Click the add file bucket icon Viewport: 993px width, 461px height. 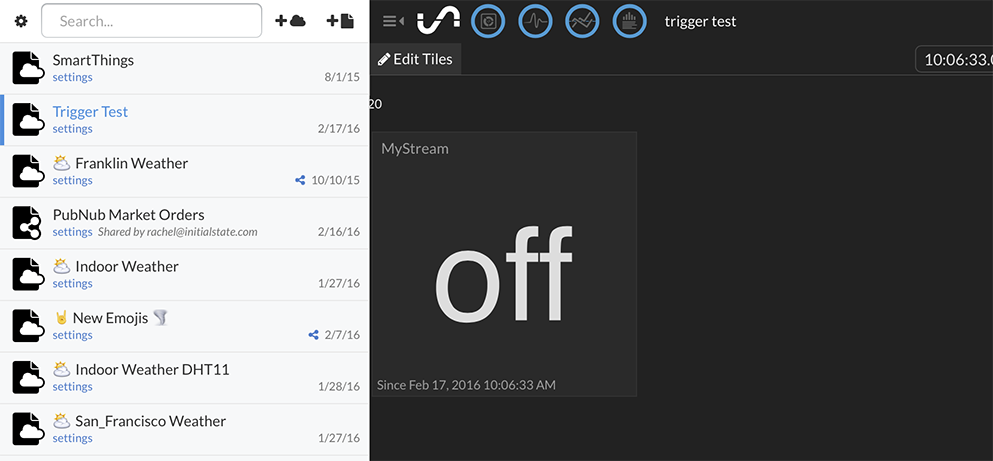click(x=340, y=21)
